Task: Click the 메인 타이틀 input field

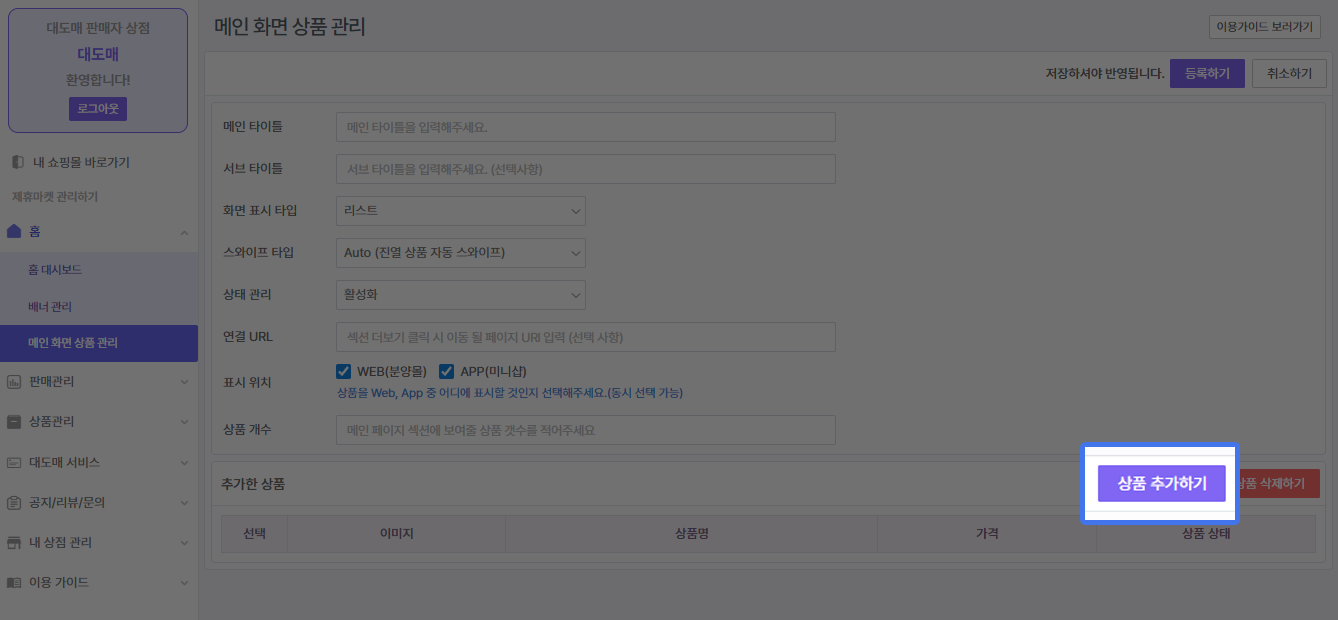Action: click(x=585, y=127)
